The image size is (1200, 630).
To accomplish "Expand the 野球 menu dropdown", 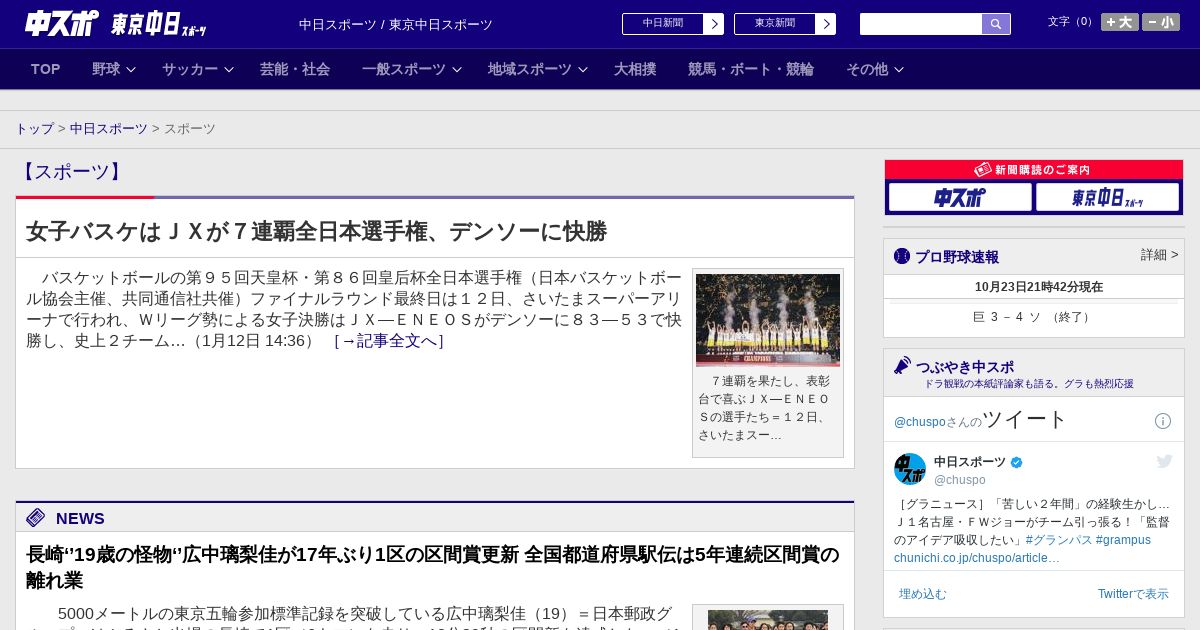I will (114, 69).
